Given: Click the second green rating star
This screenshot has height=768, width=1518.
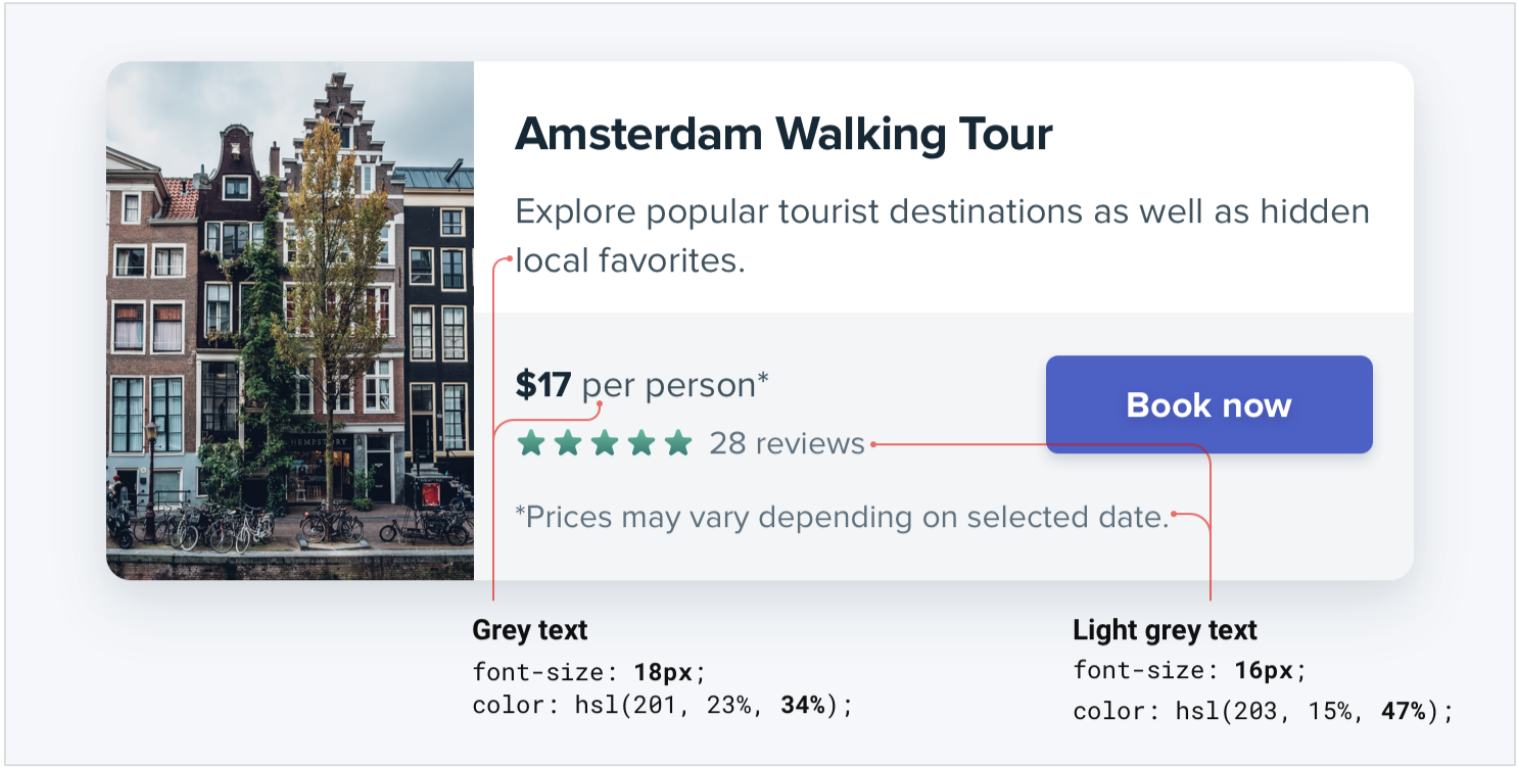Looking at the screenshot, I should [568, 443].
